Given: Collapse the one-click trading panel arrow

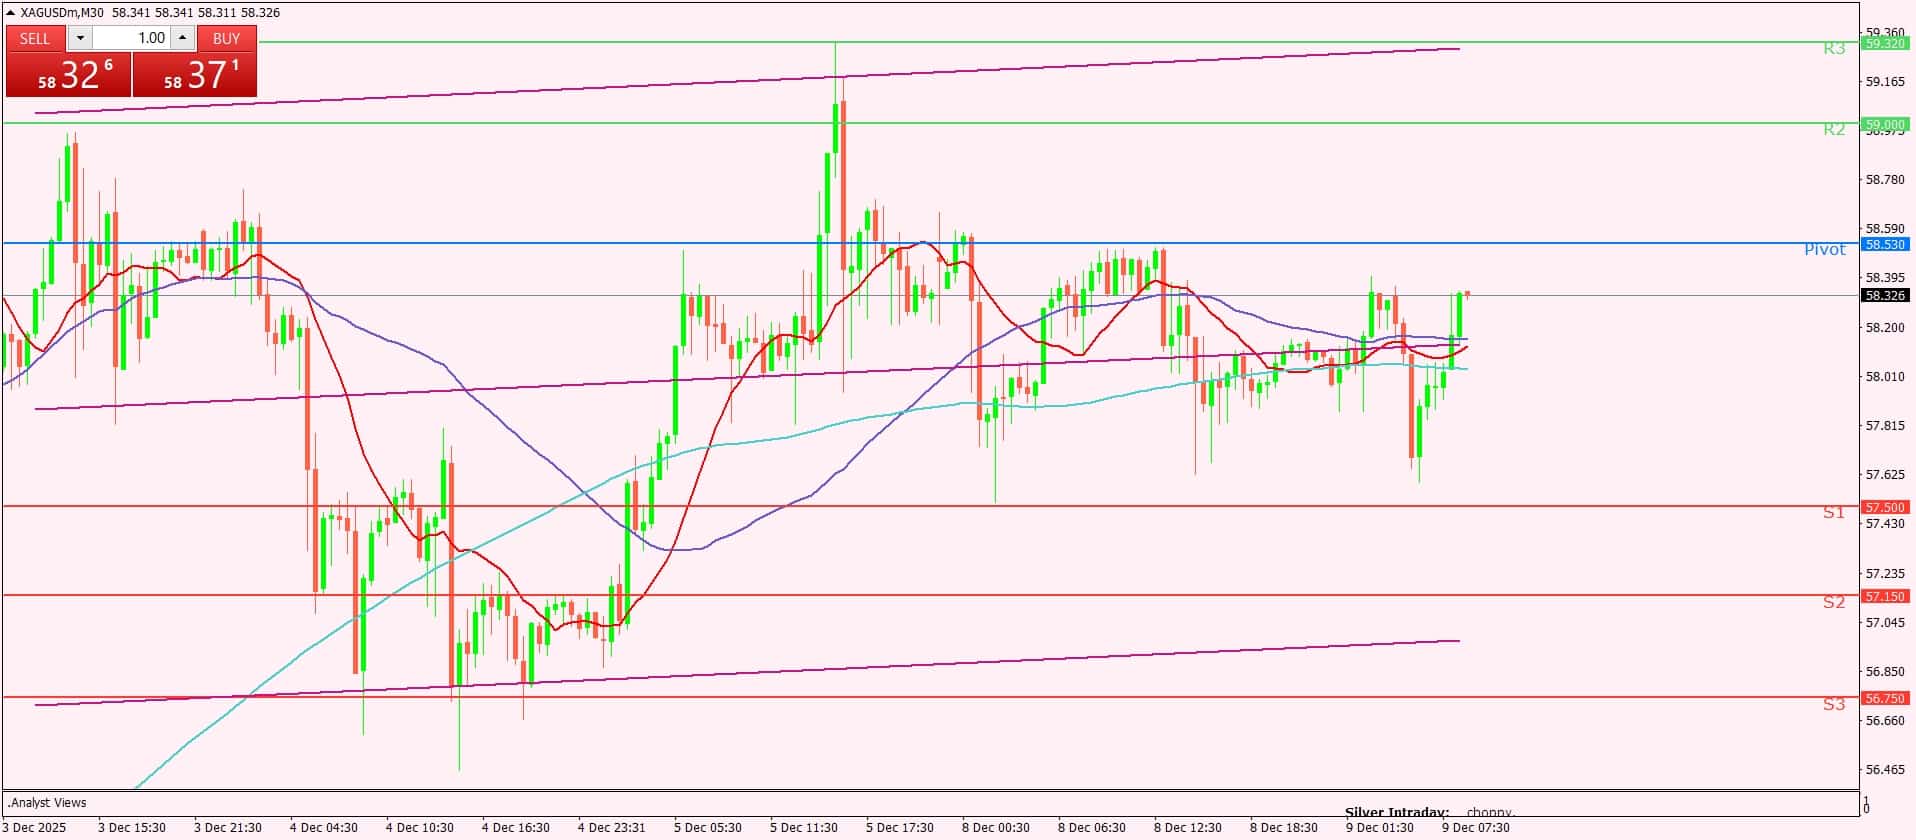Looking at the screenshot, I should pos(11,13).
